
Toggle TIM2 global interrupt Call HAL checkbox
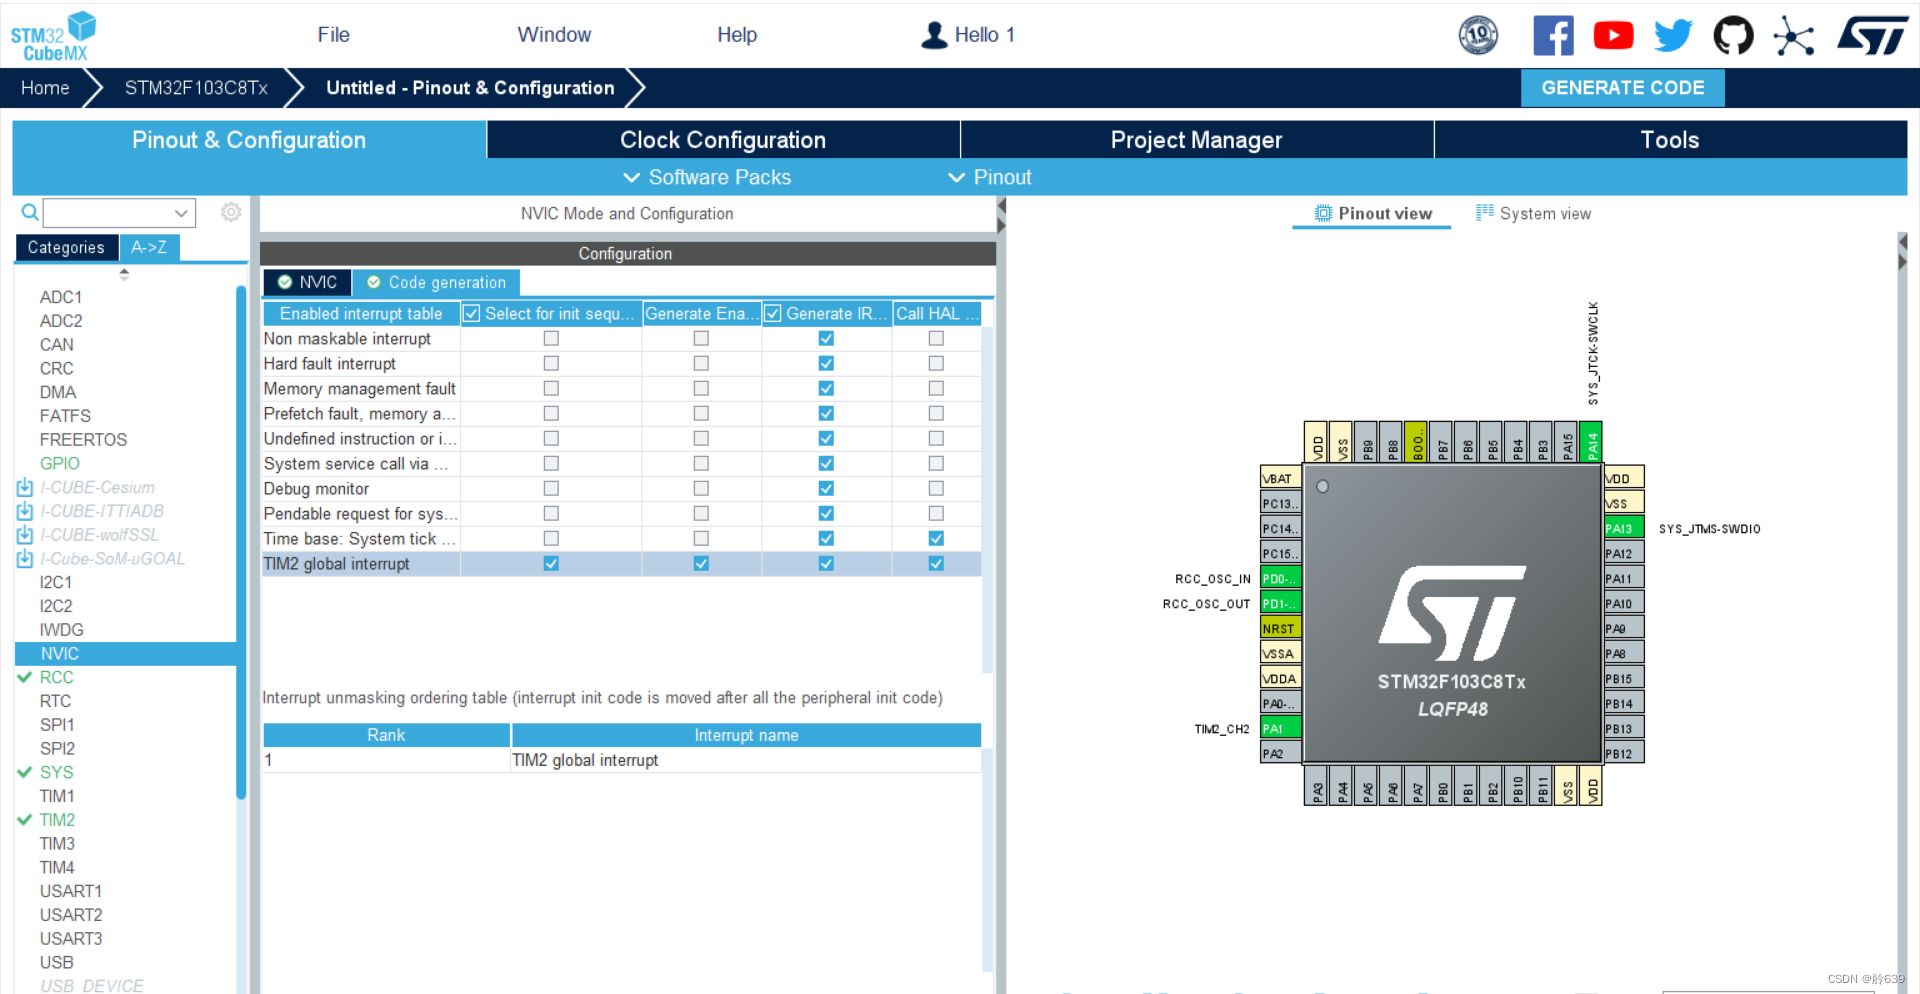[x=936, y=564]
